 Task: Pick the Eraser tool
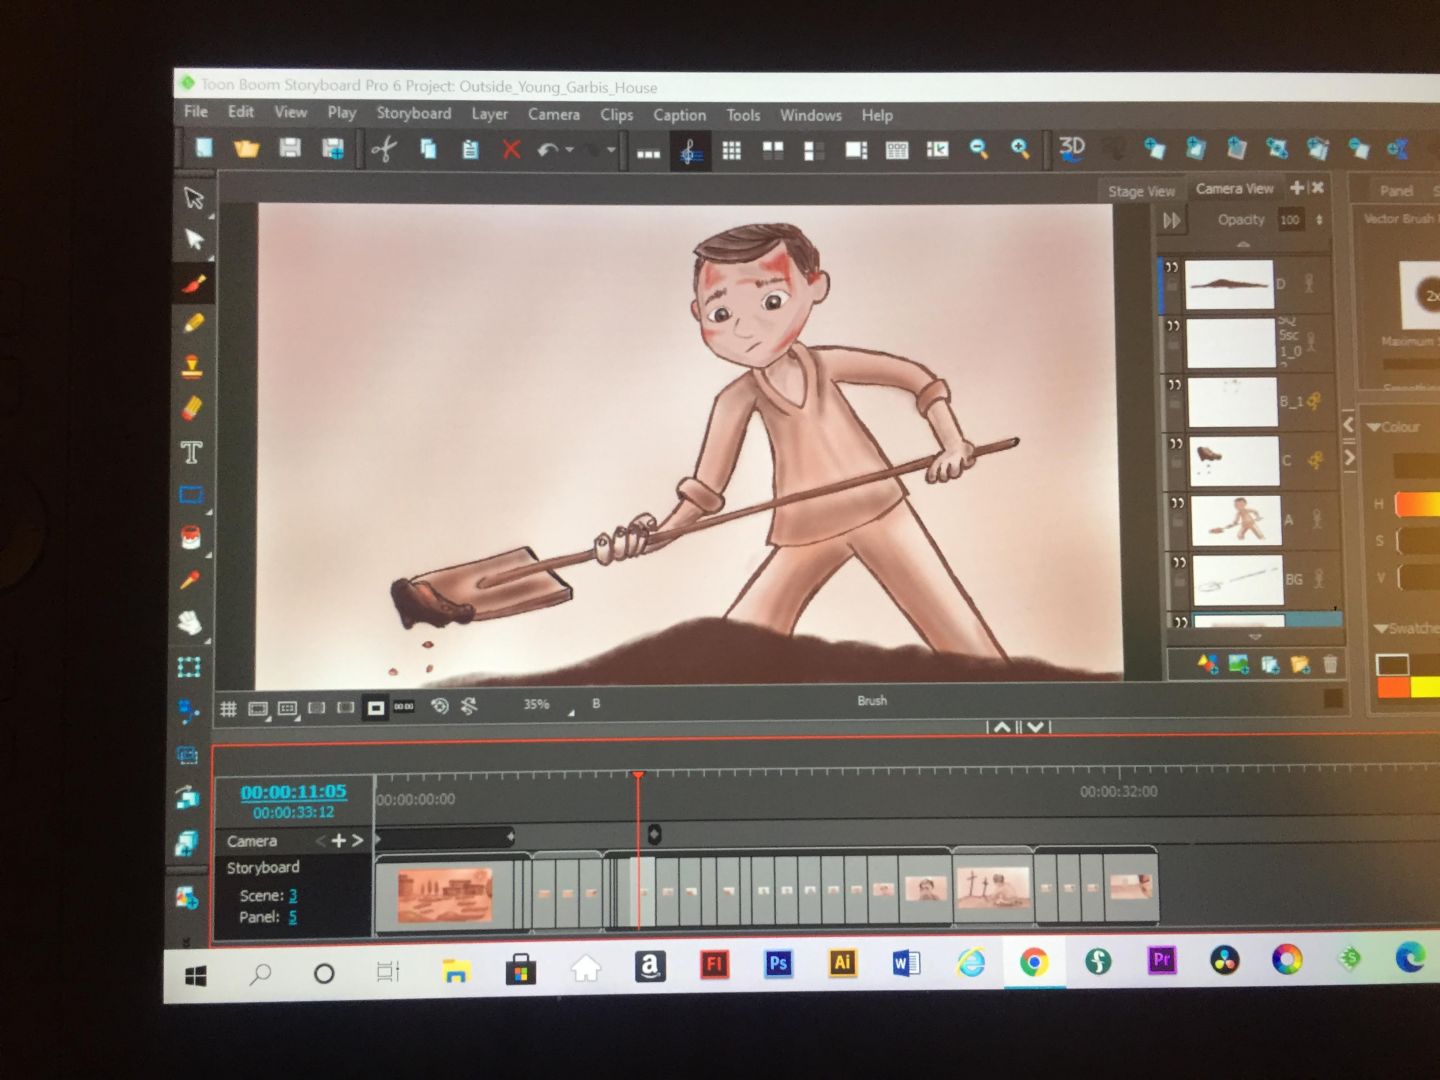pos(192,408)
